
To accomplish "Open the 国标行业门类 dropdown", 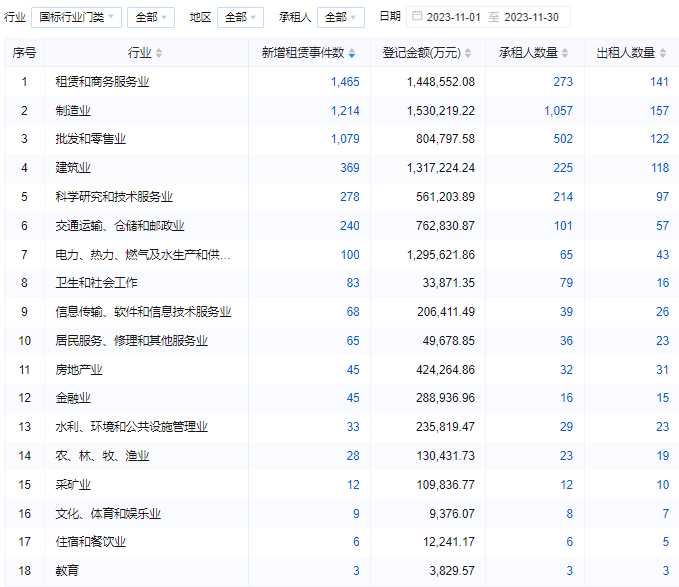I will 76,17.
